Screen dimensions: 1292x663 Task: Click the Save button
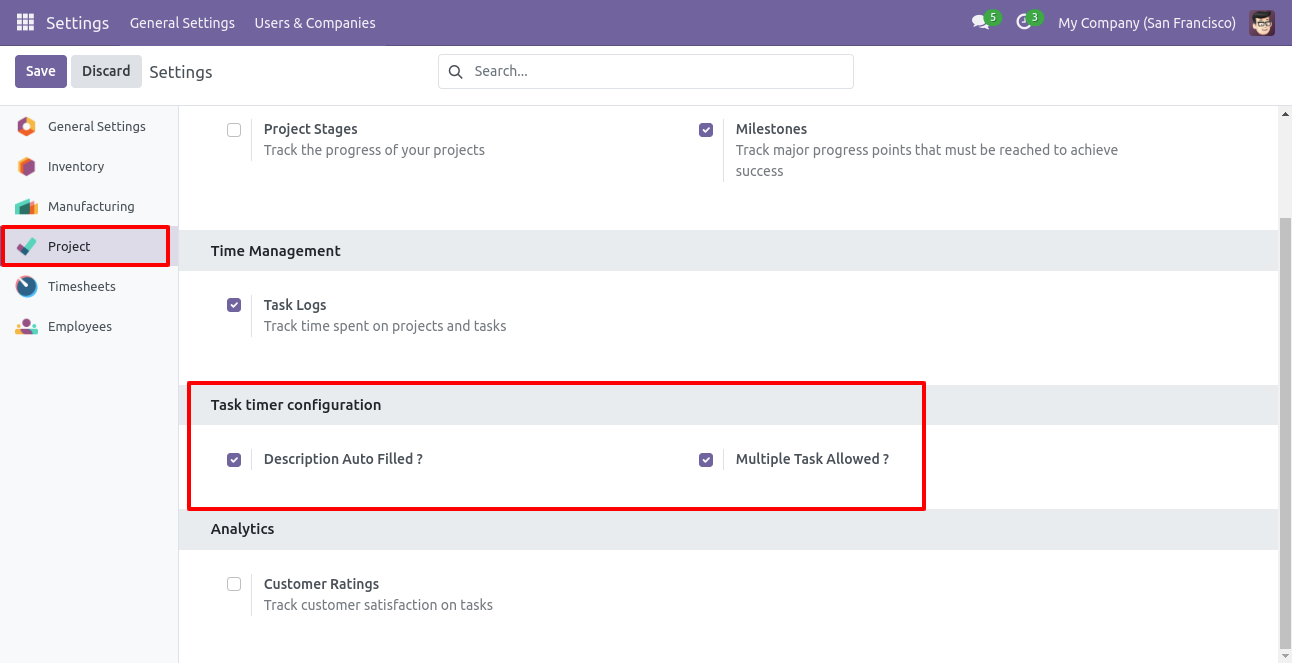point(41,72)
